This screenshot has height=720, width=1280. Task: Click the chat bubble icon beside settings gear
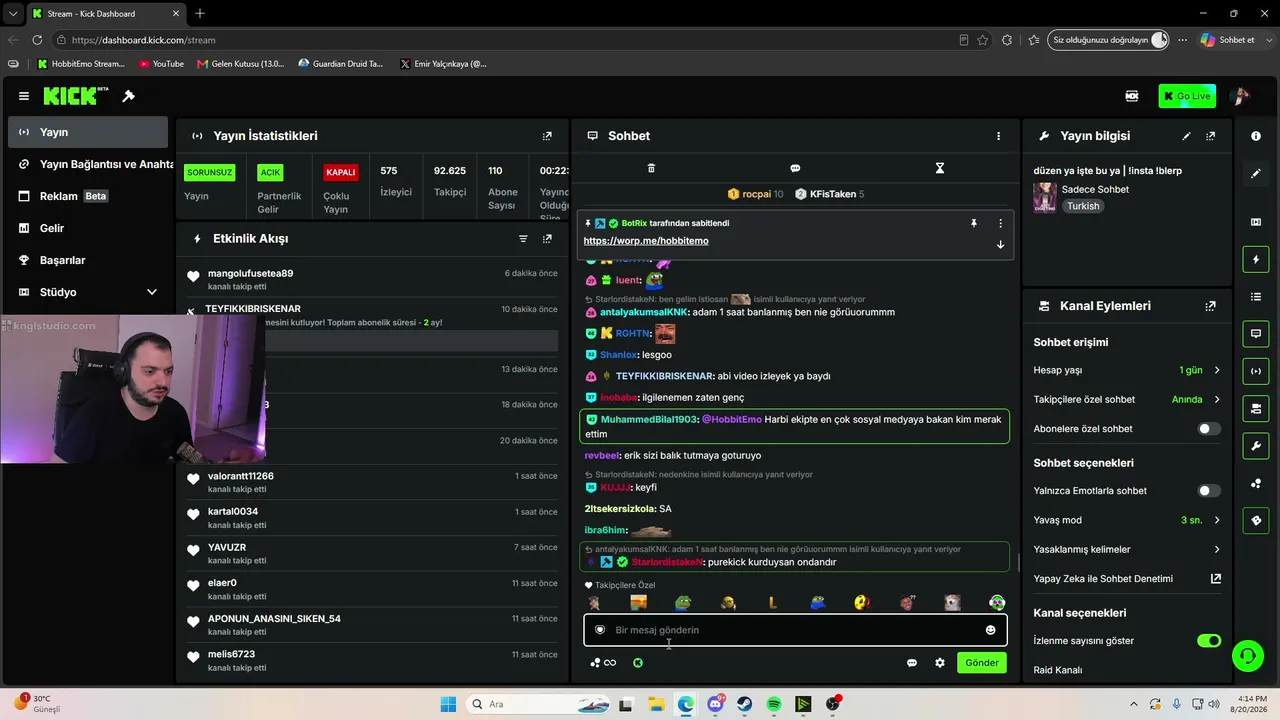pyautogui.click(x=912, y=663)
